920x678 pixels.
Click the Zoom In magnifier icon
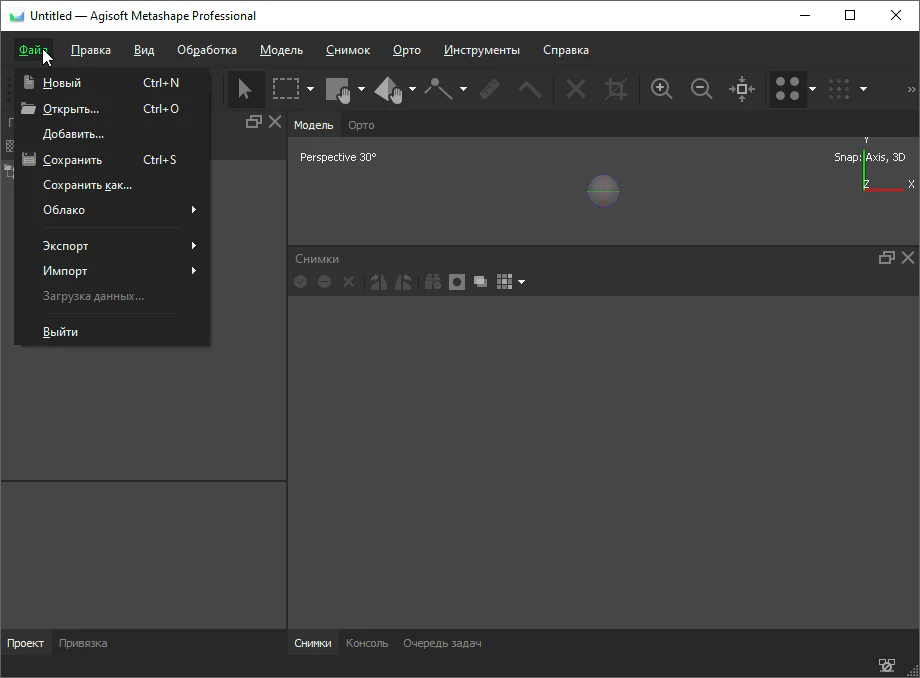click(x=661, y=89)
